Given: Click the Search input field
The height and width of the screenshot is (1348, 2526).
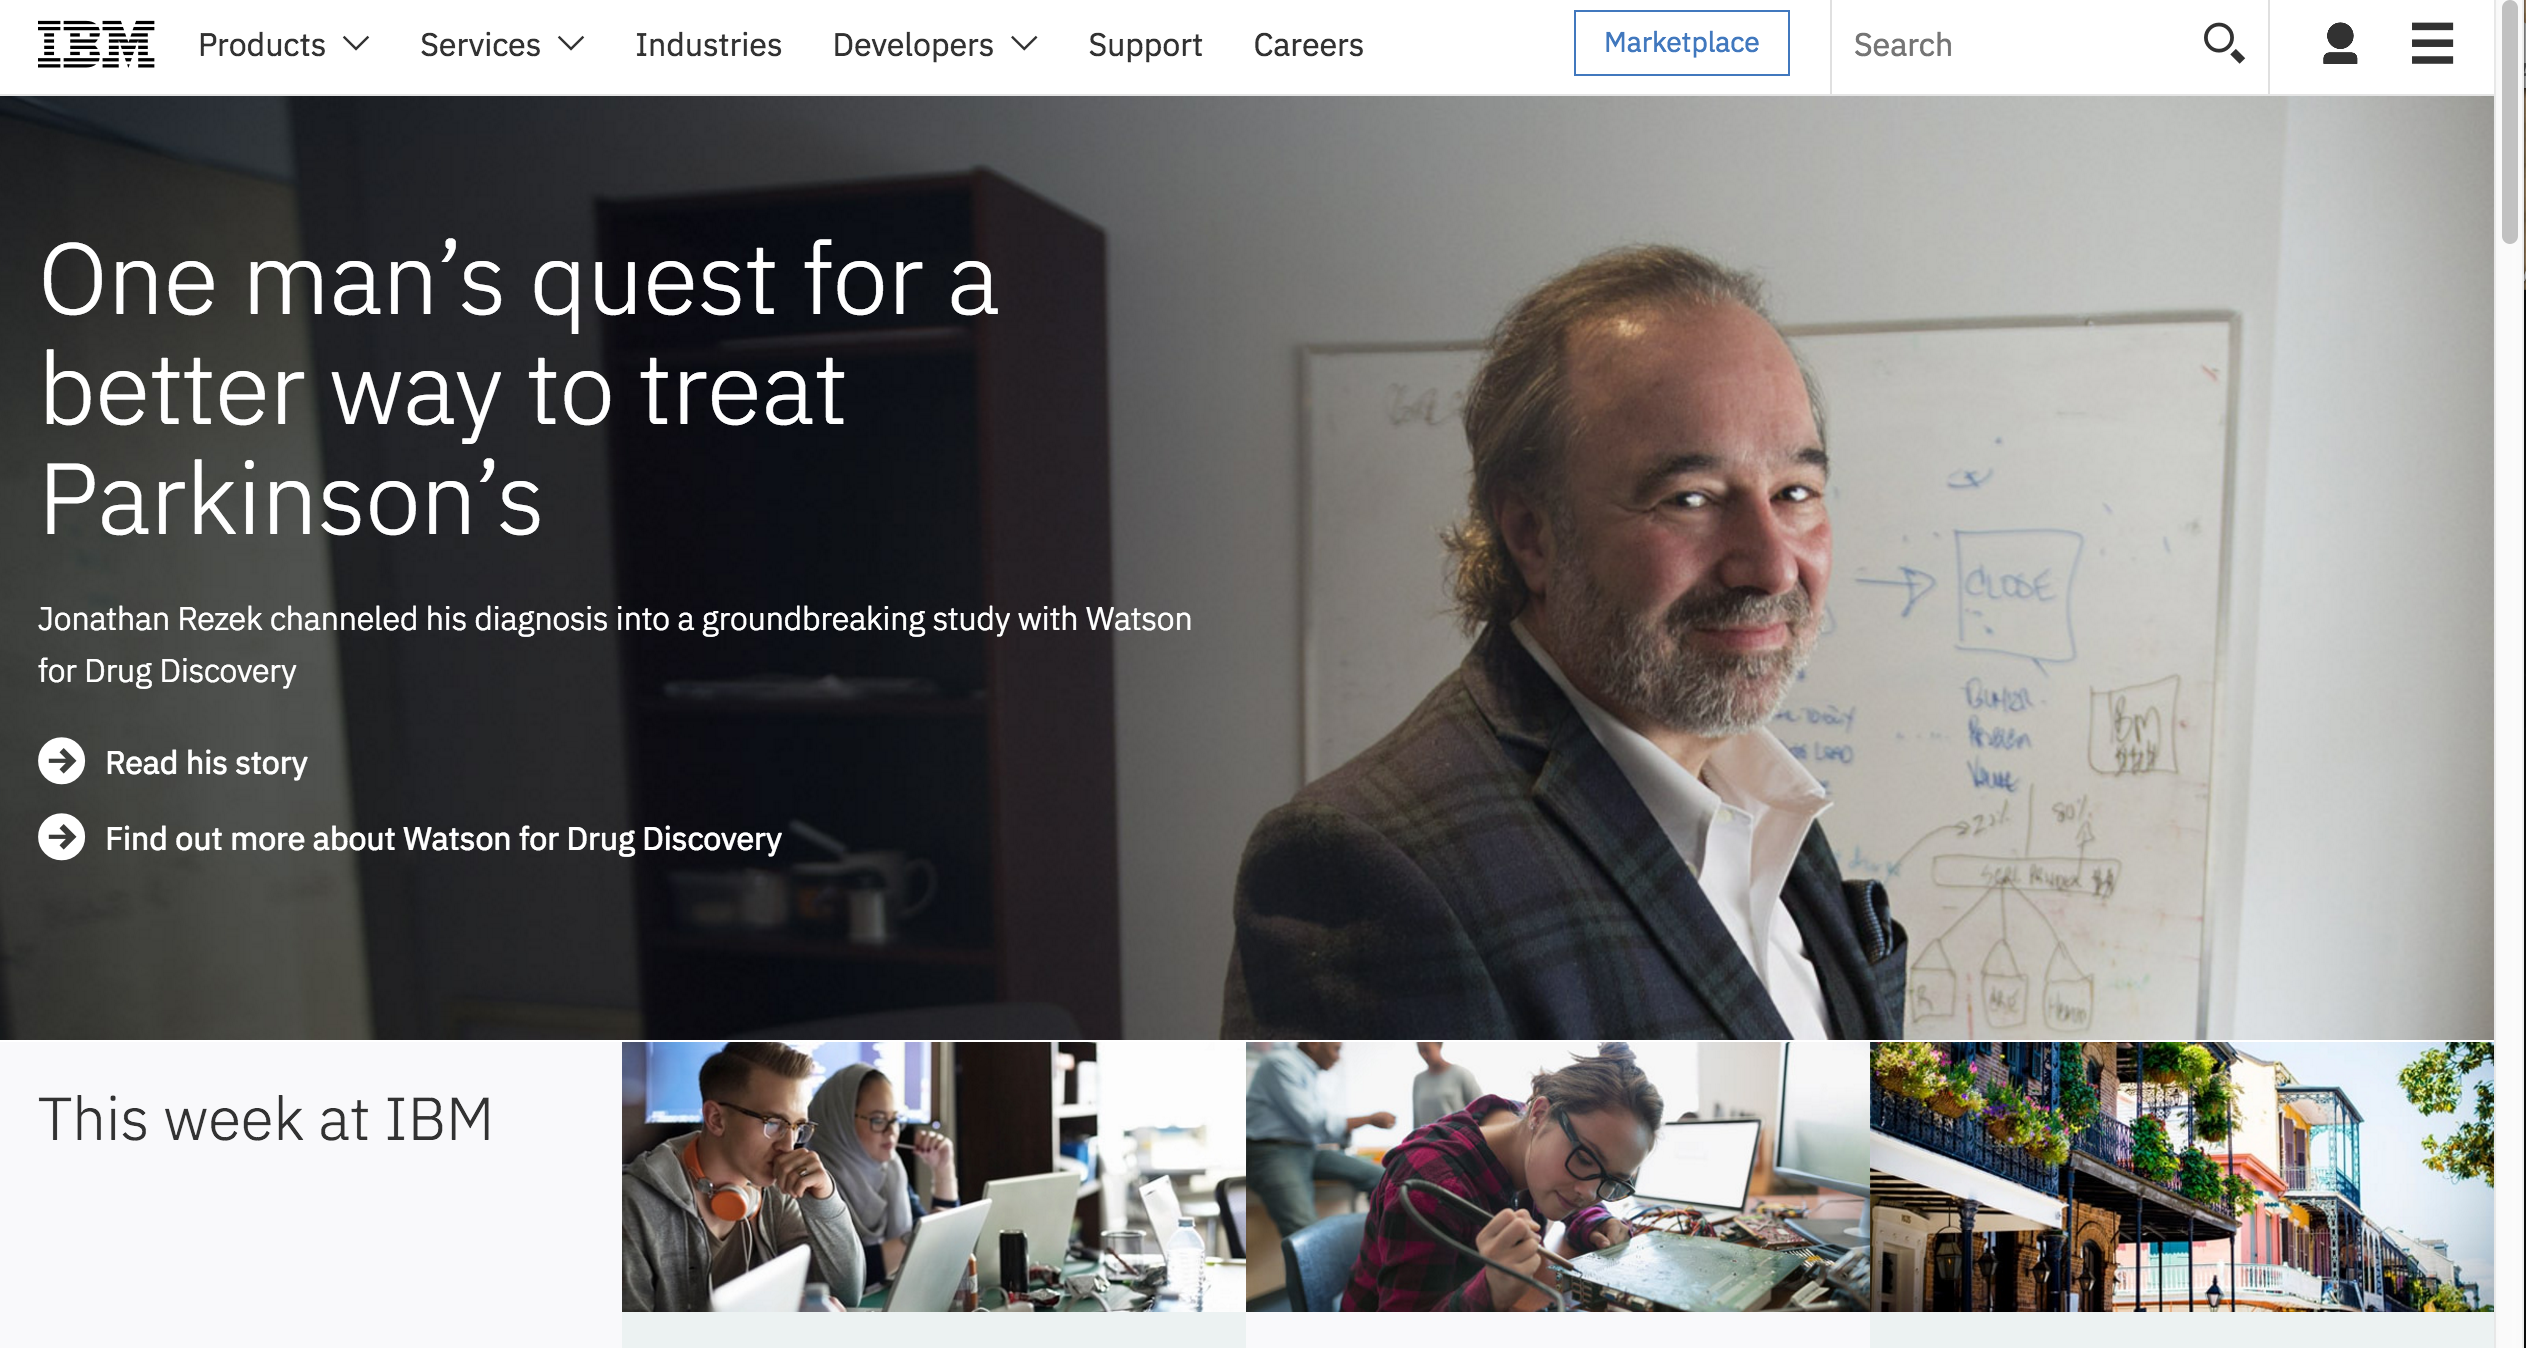Looking at the screenshot, I should coord(2020,43).
